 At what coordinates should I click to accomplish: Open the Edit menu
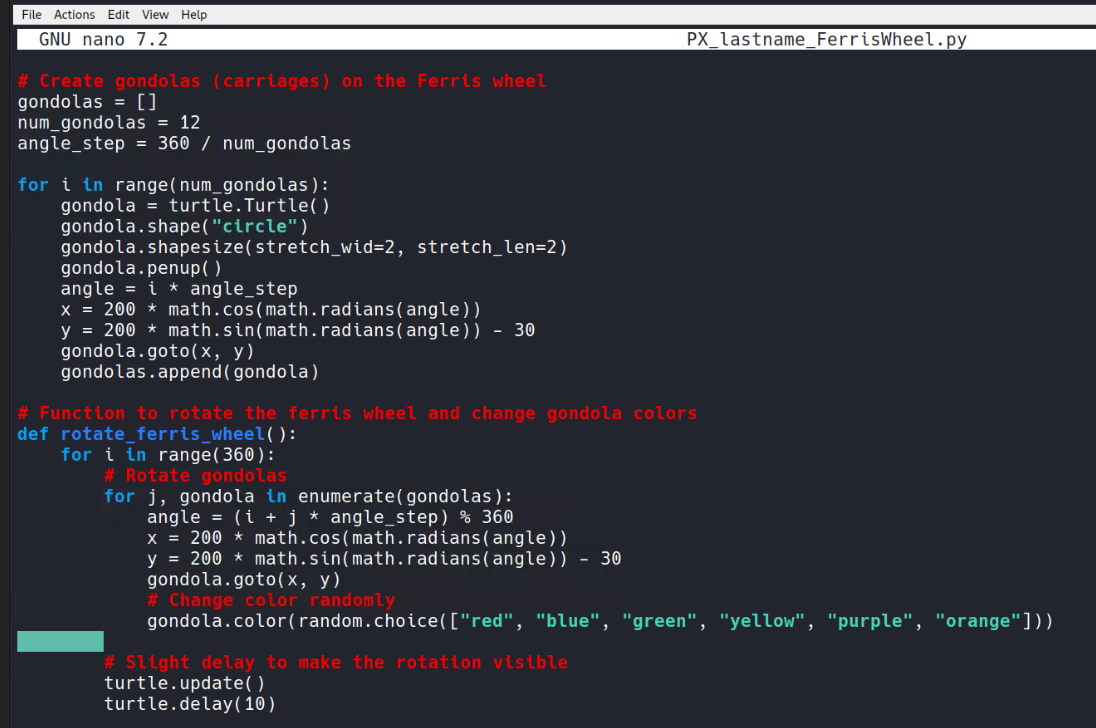pyautogui.click(x=118, y=14)
